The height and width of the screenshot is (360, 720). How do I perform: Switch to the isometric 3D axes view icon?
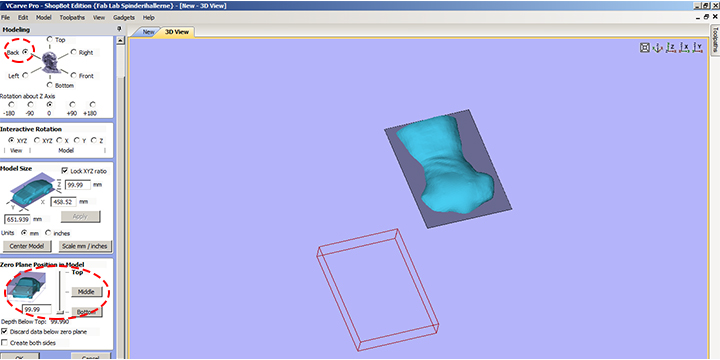(658, 47)
